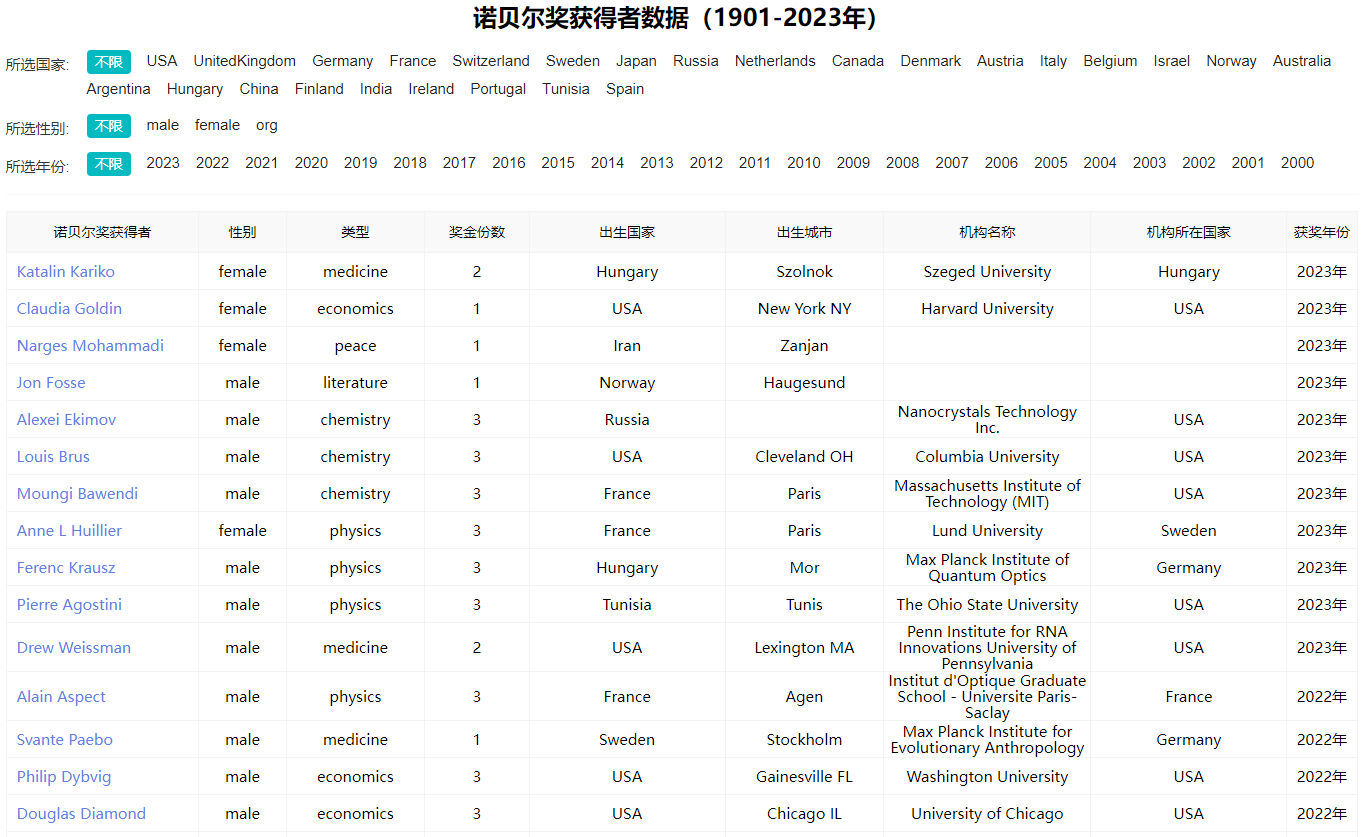
Task: Choose UnitedKingdom from the country filter
Action: click(244, 61)
